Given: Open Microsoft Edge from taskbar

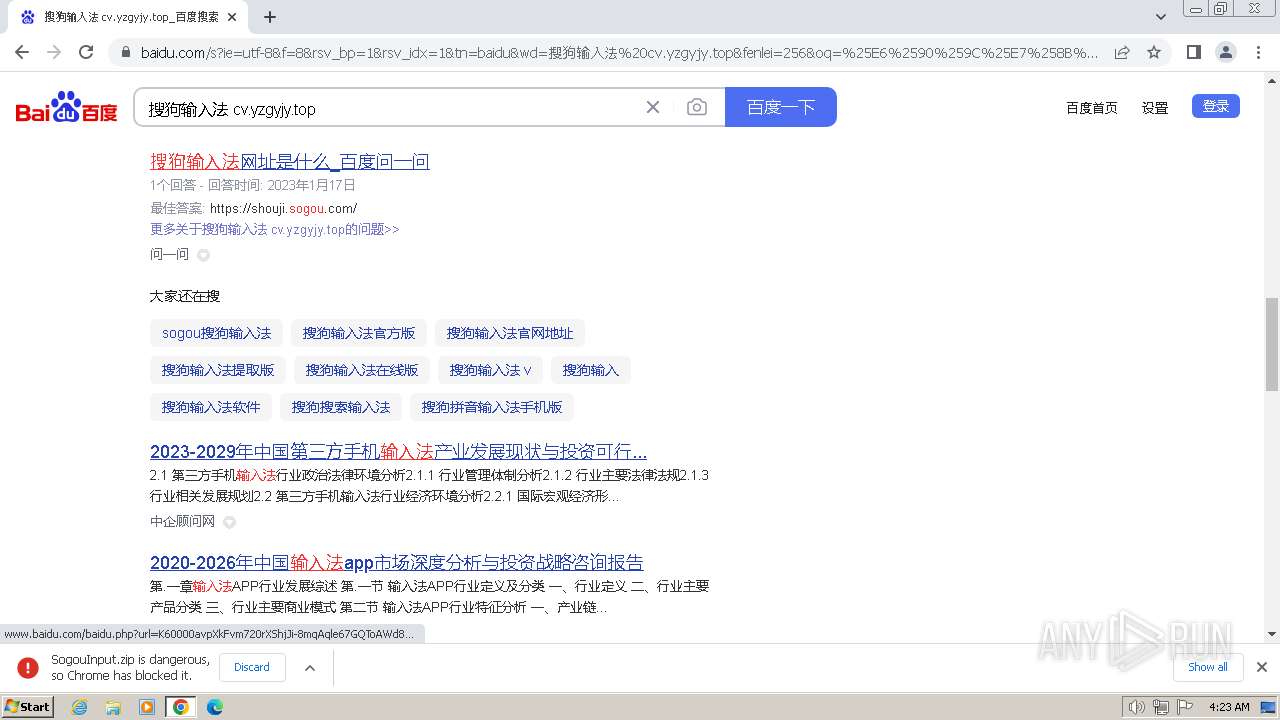Looking at the screenshot, I should pos(214,707).
